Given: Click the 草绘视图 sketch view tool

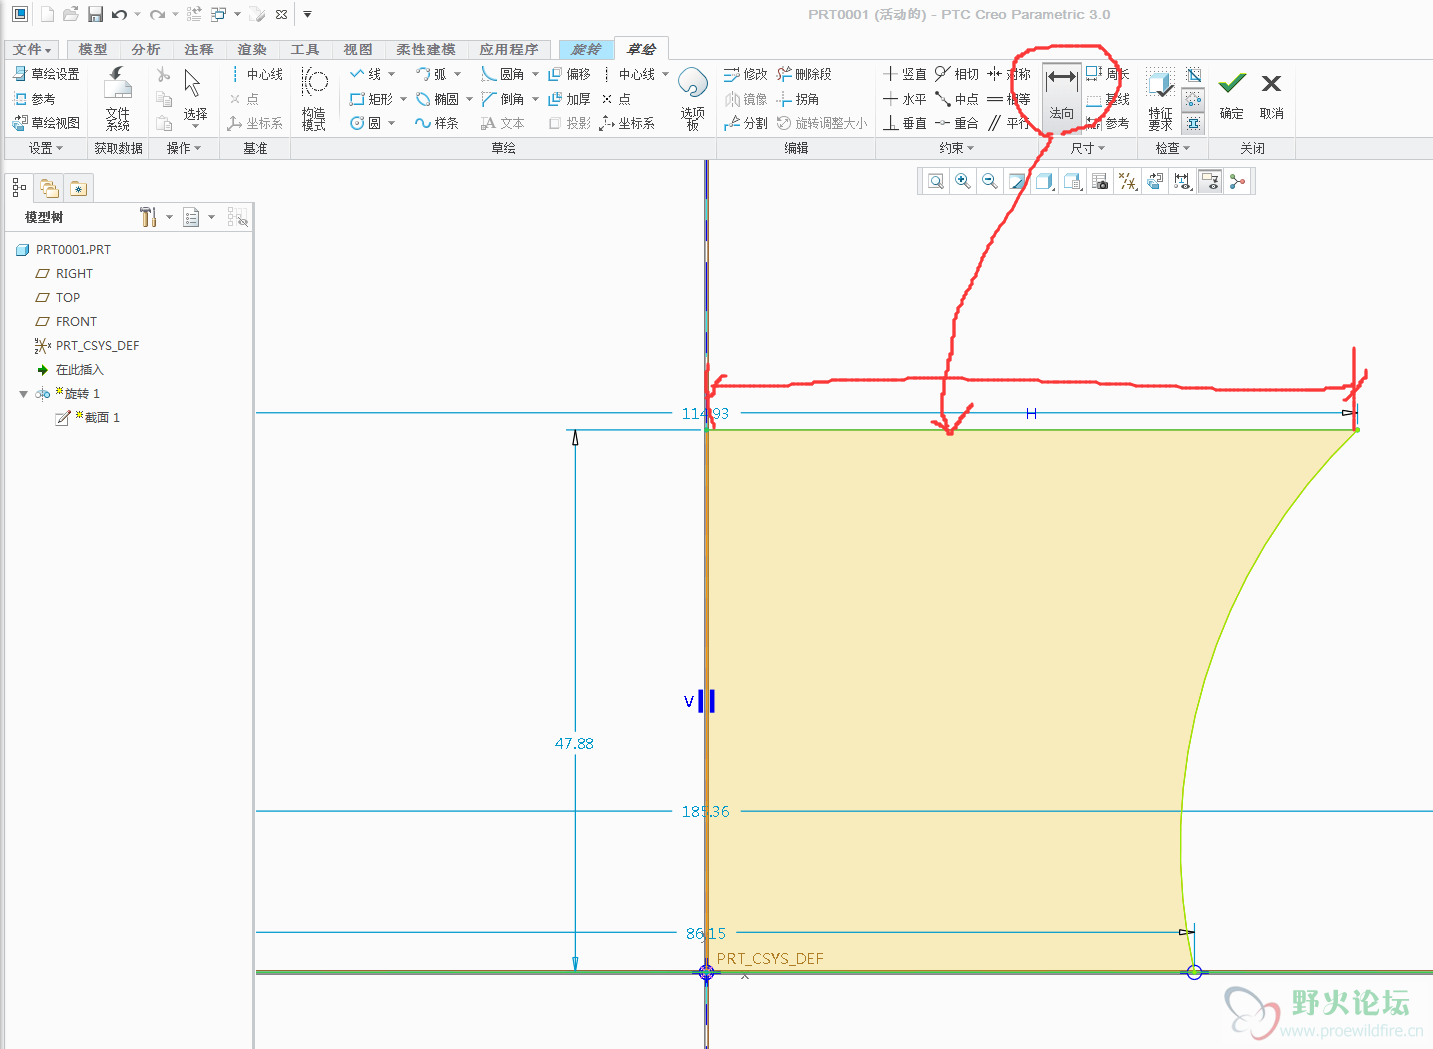Looking at the screenshot, I should tap(46, 123).
